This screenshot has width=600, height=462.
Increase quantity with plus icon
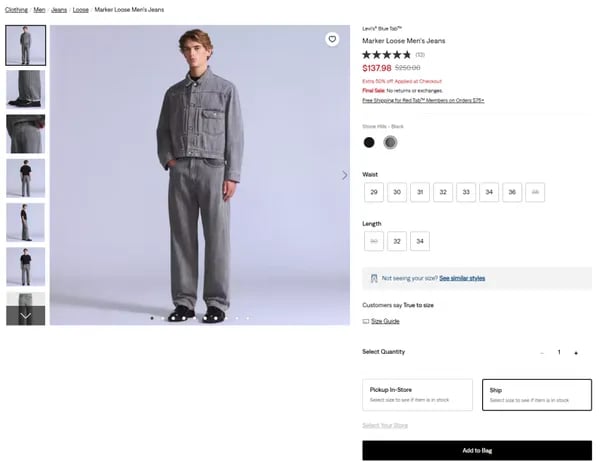pyautogui.click(x=576, y=353)
